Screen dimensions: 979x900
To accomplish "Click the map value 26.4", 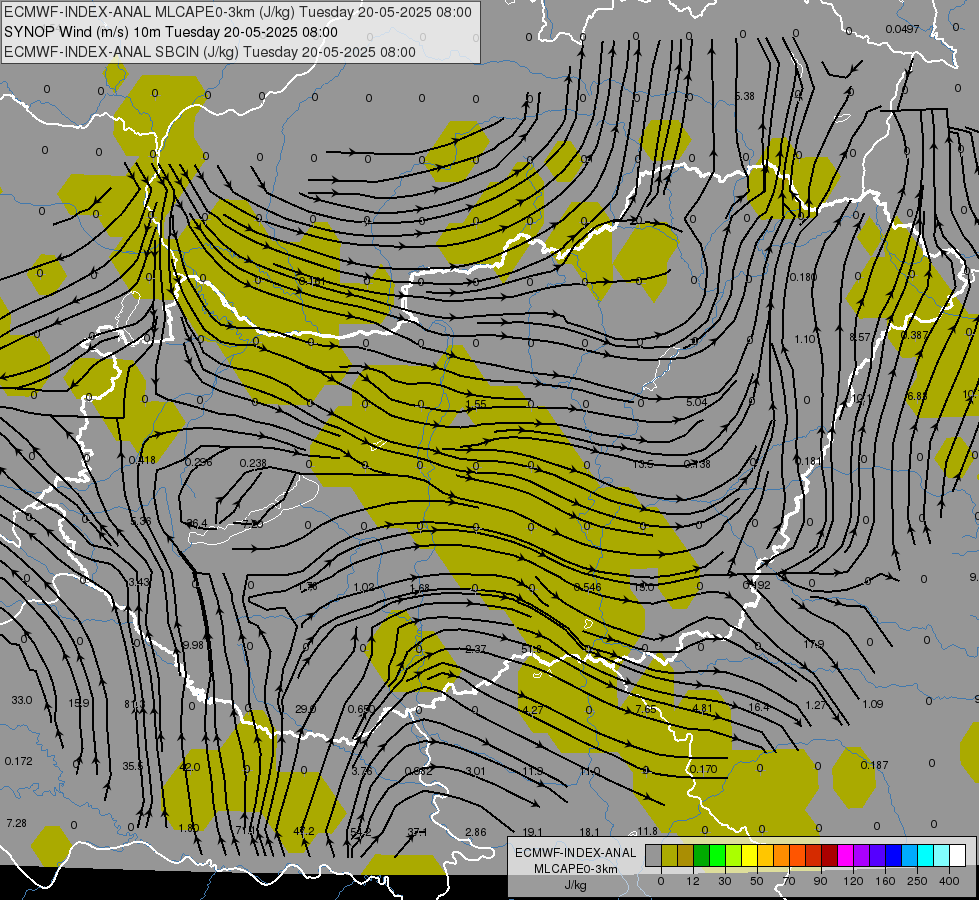I will click(x=197, y=523).
